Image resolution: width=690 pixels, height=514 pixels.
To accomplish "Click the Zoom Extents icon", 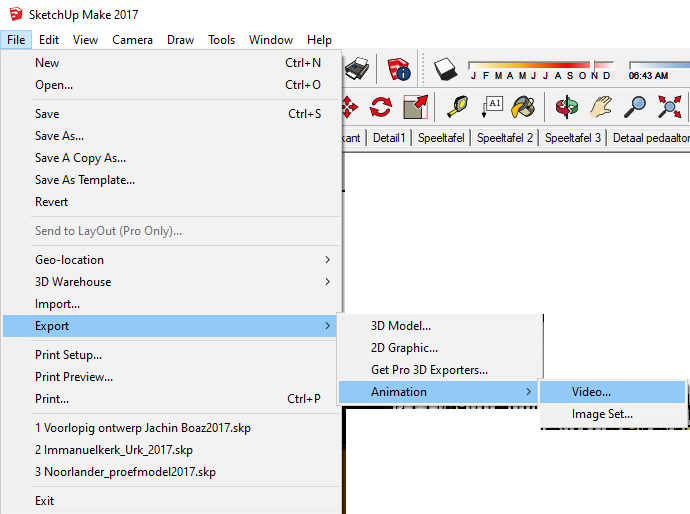I will point(669,107).
